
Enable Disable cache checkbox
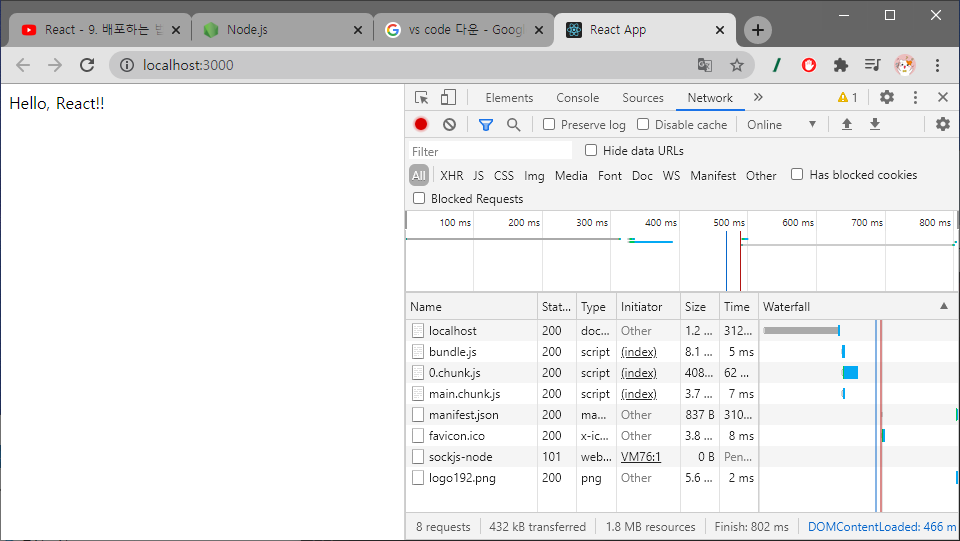coord(643,124)
